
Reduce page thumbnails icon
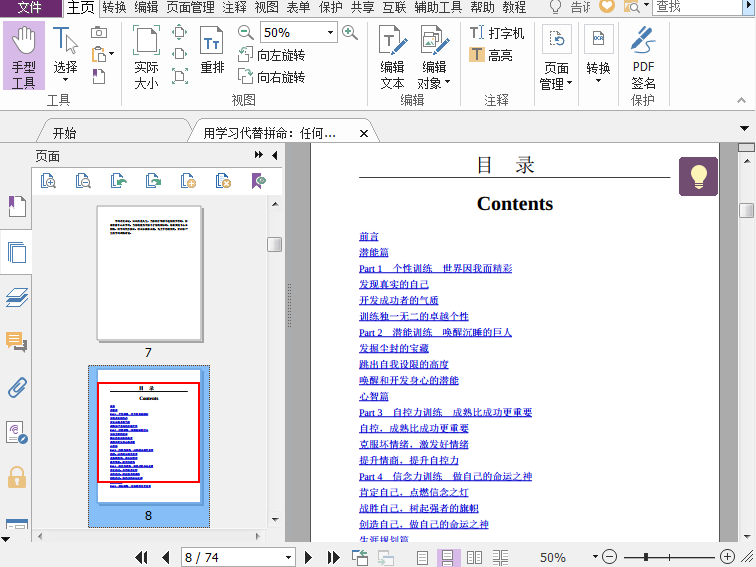tap(83, 181)
